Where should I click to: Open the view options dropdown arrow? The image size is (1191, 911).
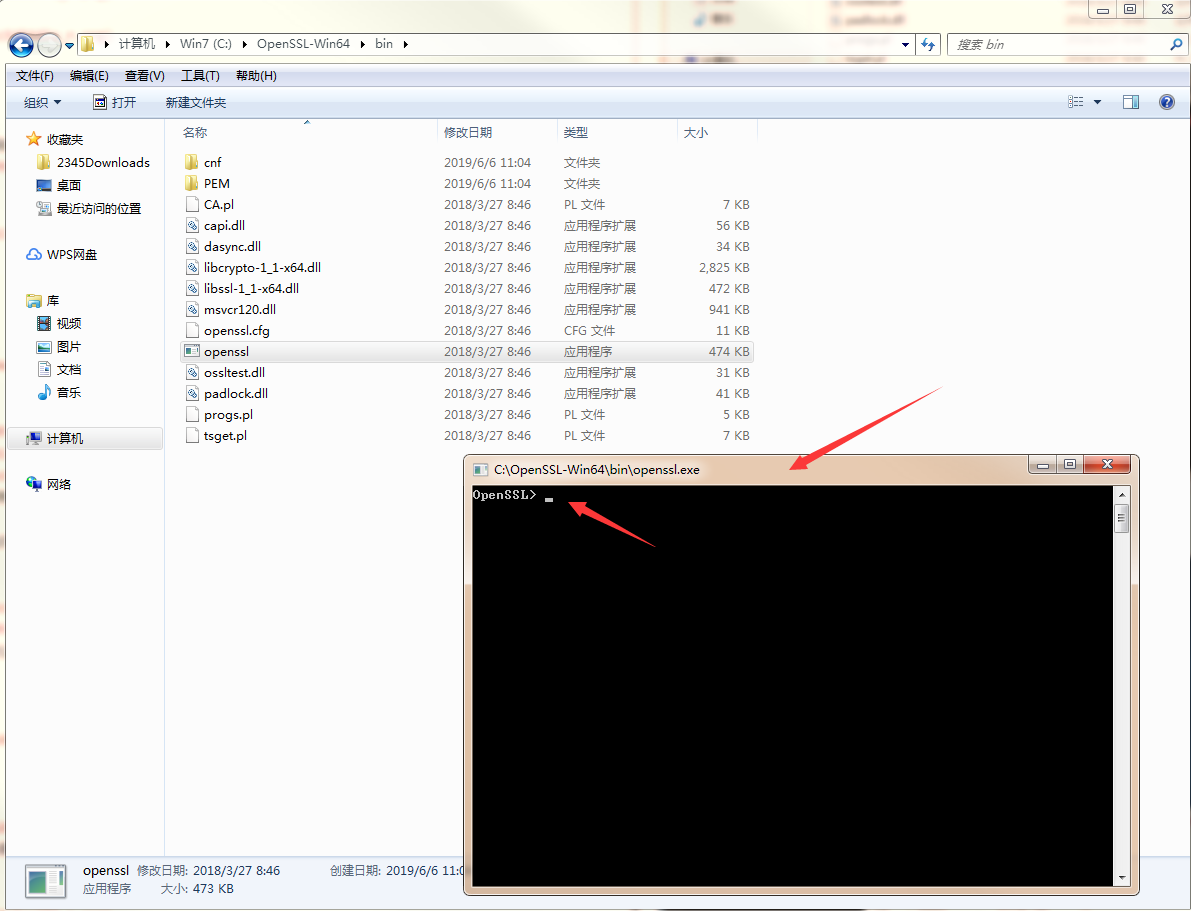[x=1097, y=103]
